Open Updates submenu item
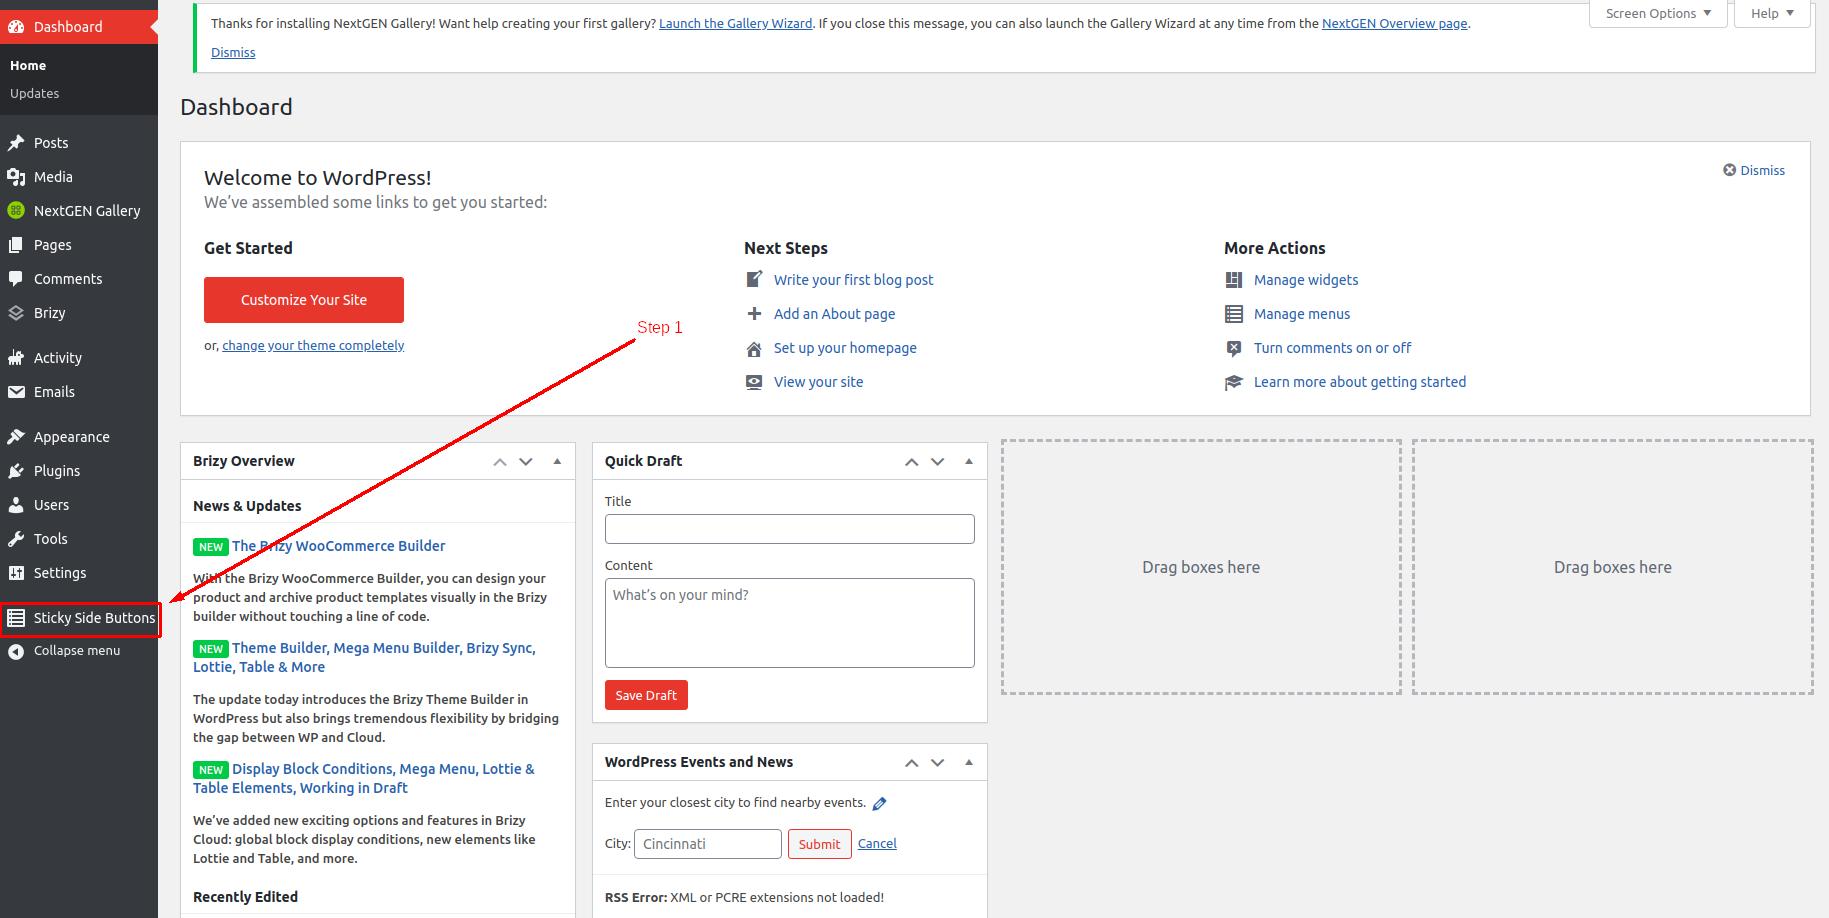The height and width of the screenshot is (918, 1829). [34, 93]
